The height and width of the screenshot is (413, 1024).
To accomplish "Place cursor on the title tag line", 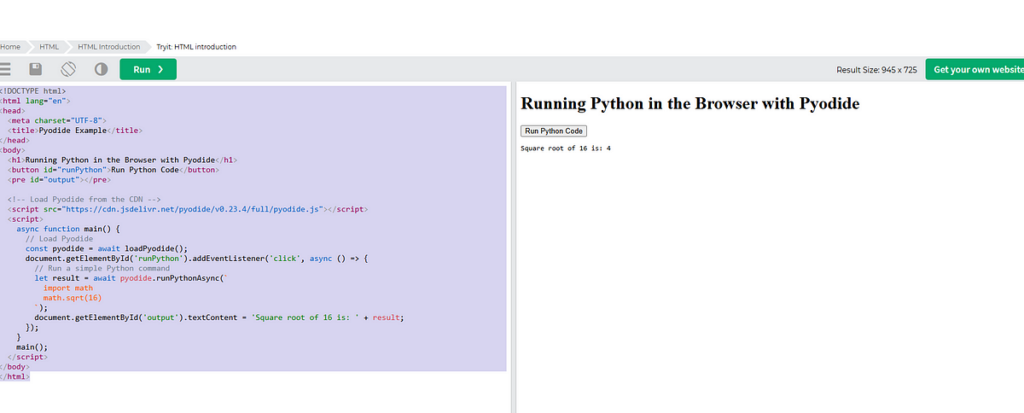I will coord(75,130).
